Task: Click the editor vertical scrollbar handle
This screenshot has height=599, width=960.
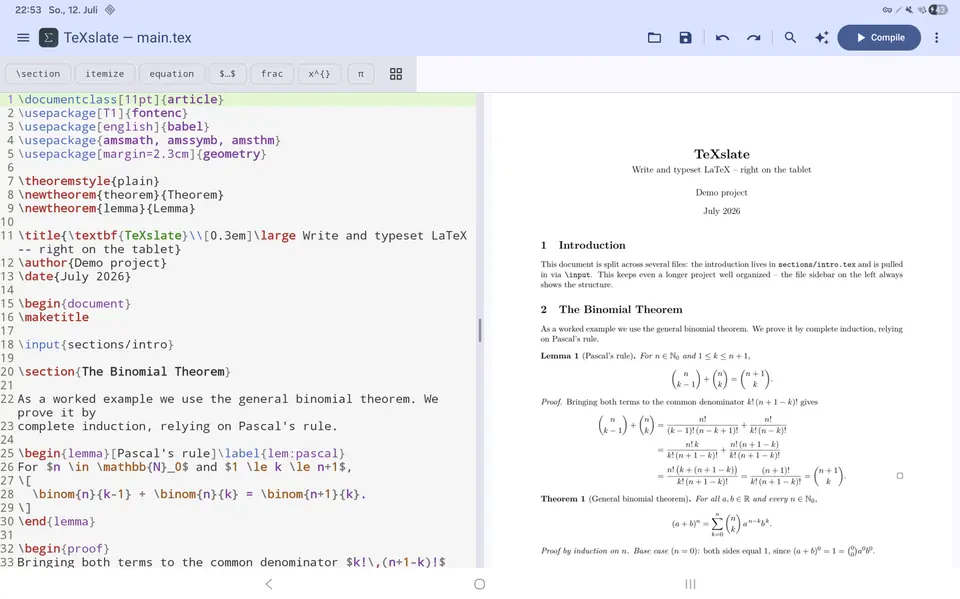Action: point(480,330)
